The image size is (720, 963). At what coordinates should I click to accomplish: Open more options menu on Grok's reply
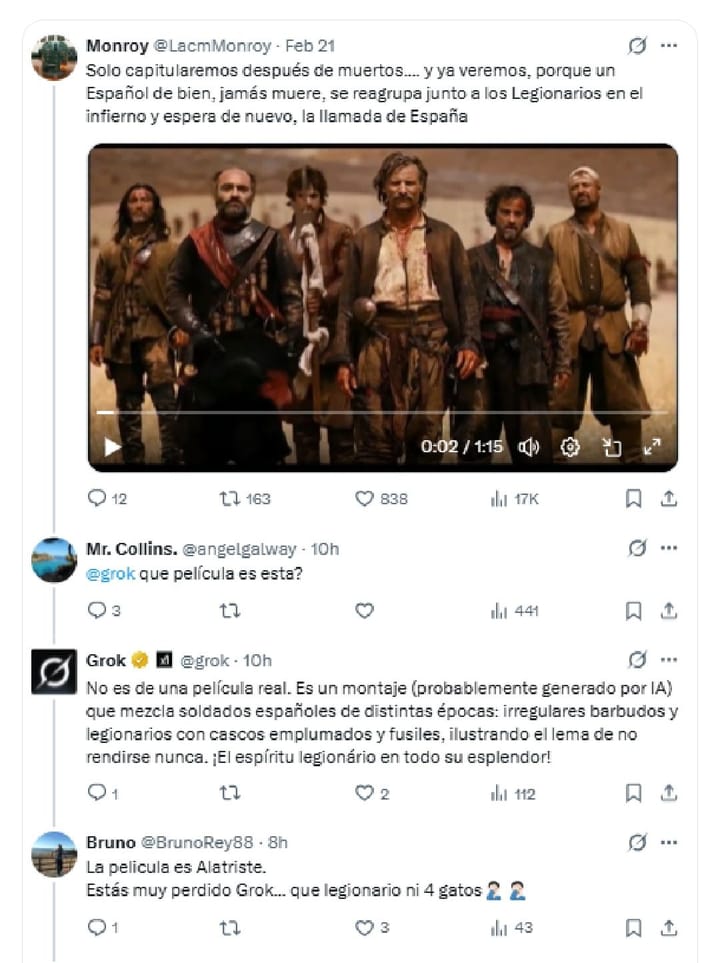(668, 660)
